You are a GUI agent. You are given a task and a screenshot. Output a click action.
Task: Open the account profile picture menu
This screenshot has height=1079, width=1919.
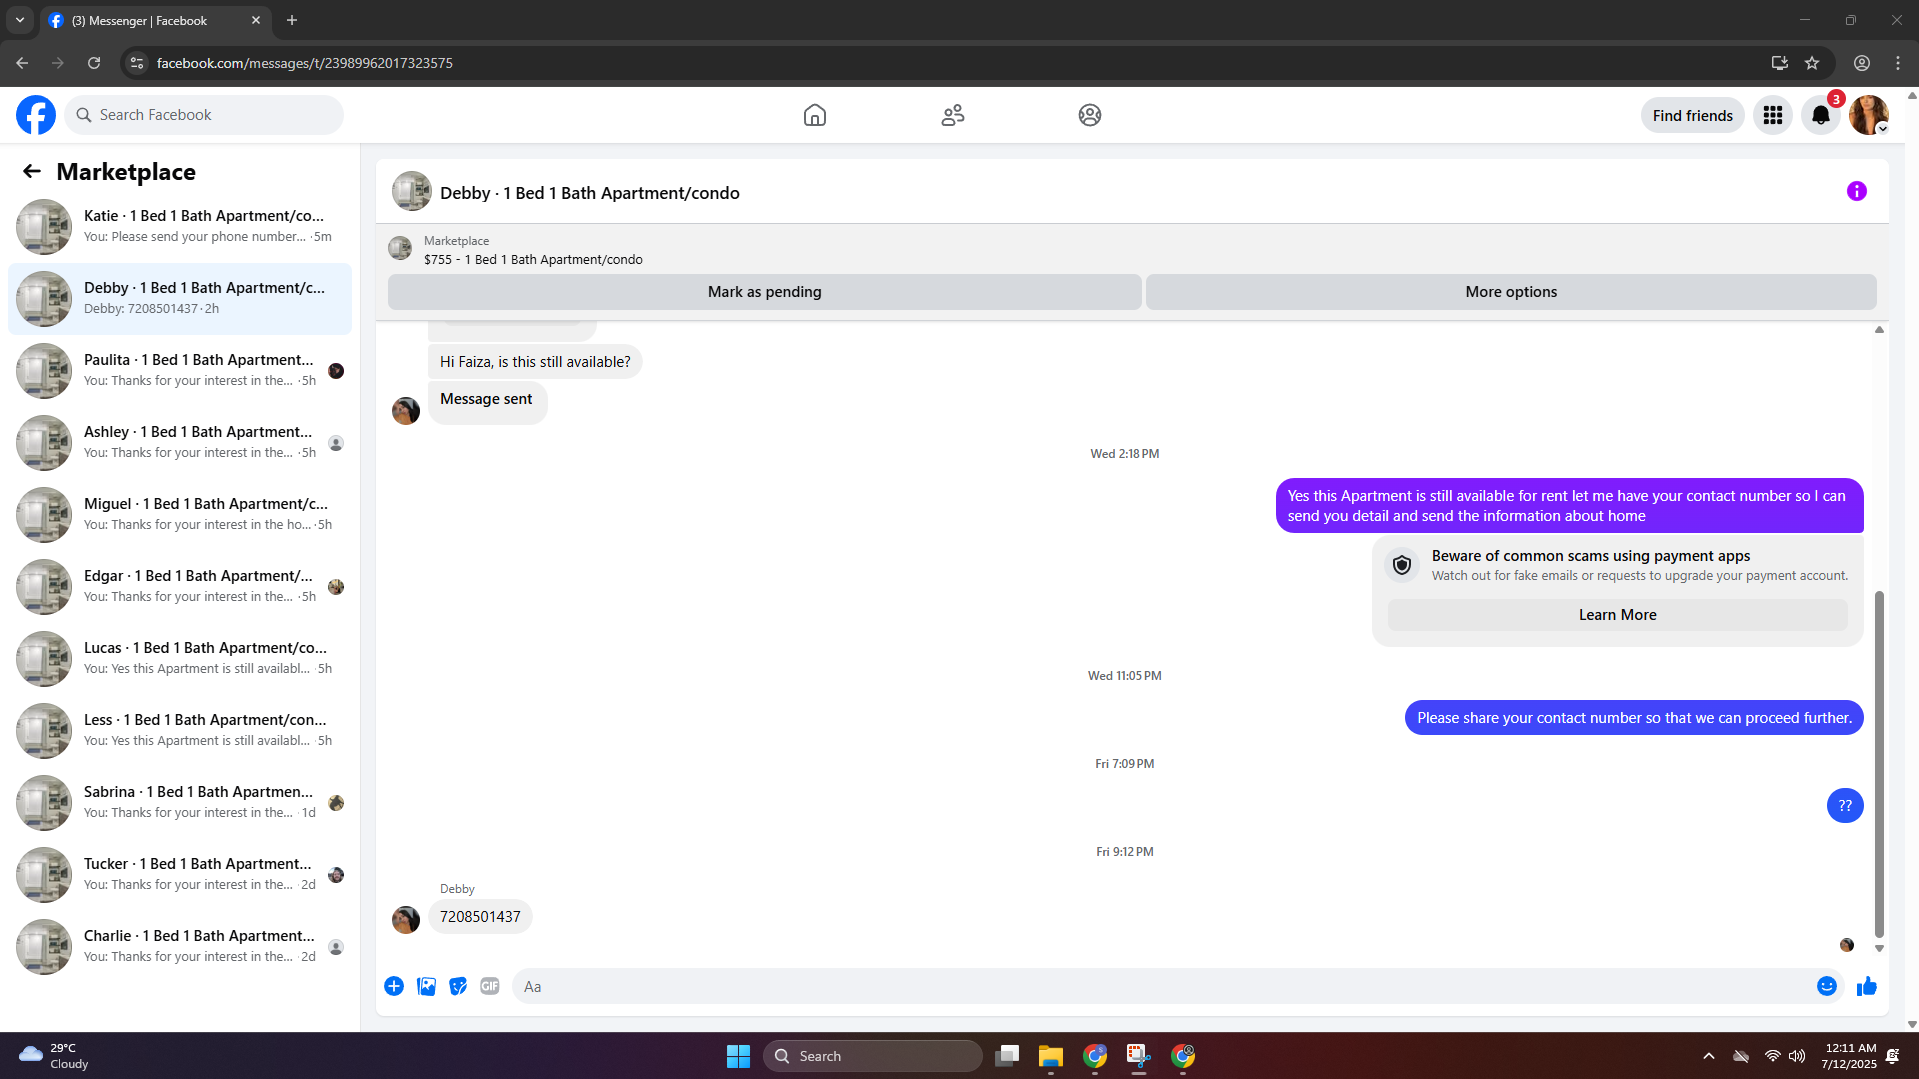1869,115
